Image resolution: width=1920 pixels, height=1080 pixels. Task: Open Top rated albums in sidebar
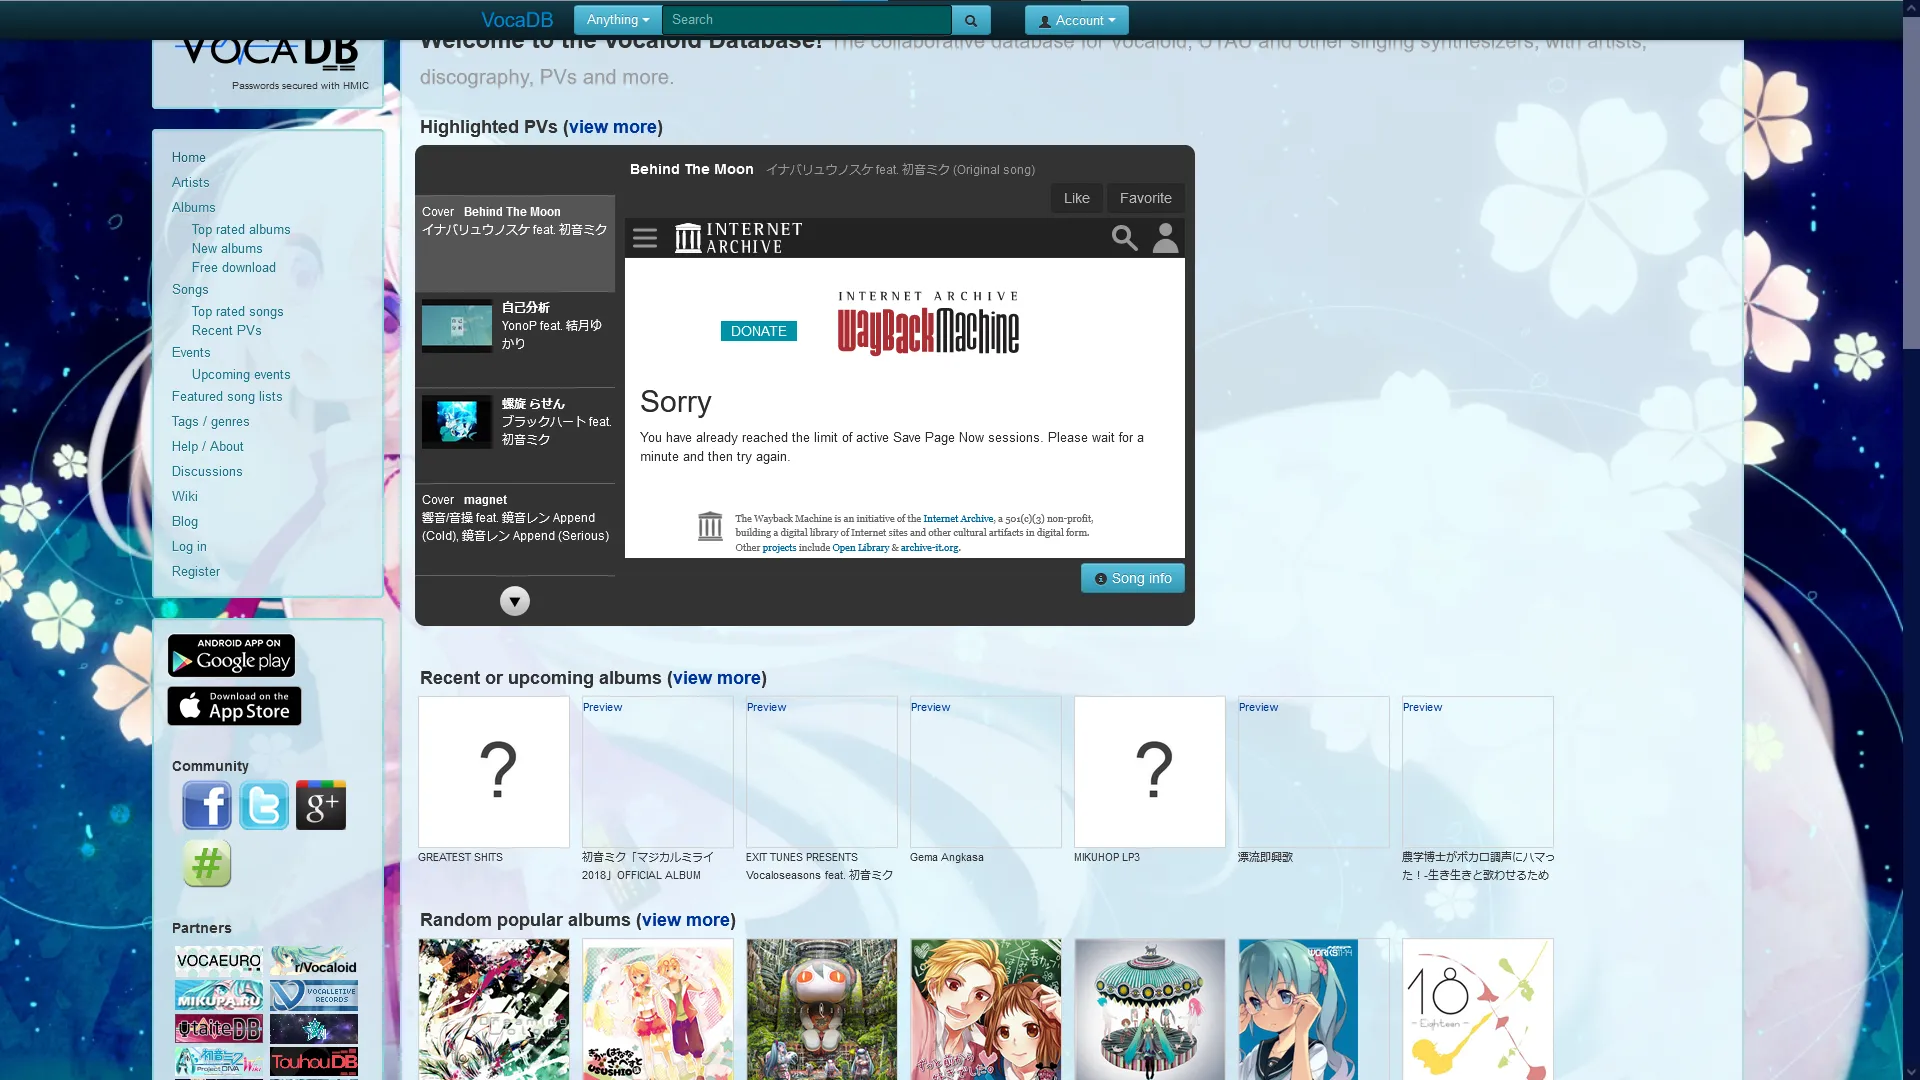(241, 229)
